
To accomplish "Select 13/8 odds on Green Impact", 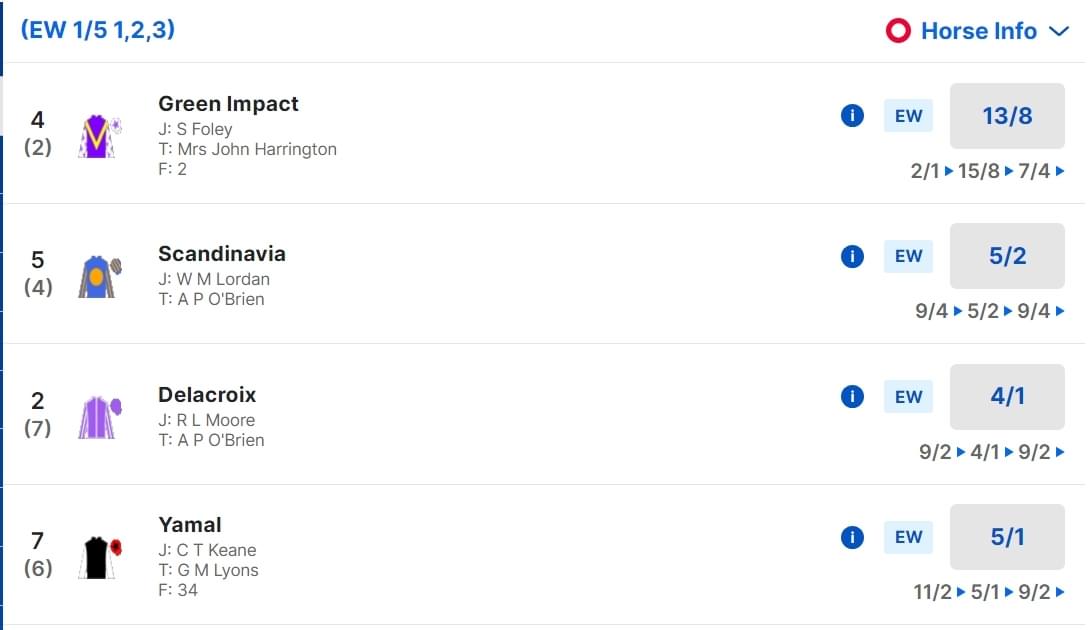I will click(1007, 116).
